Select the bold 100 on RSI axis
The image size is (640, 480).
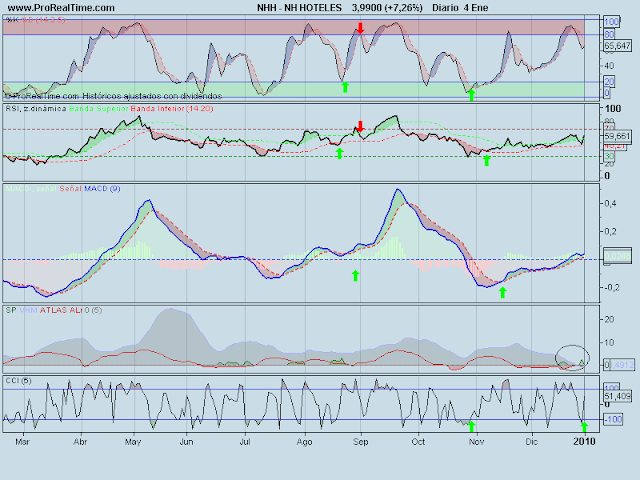(613, 109)
